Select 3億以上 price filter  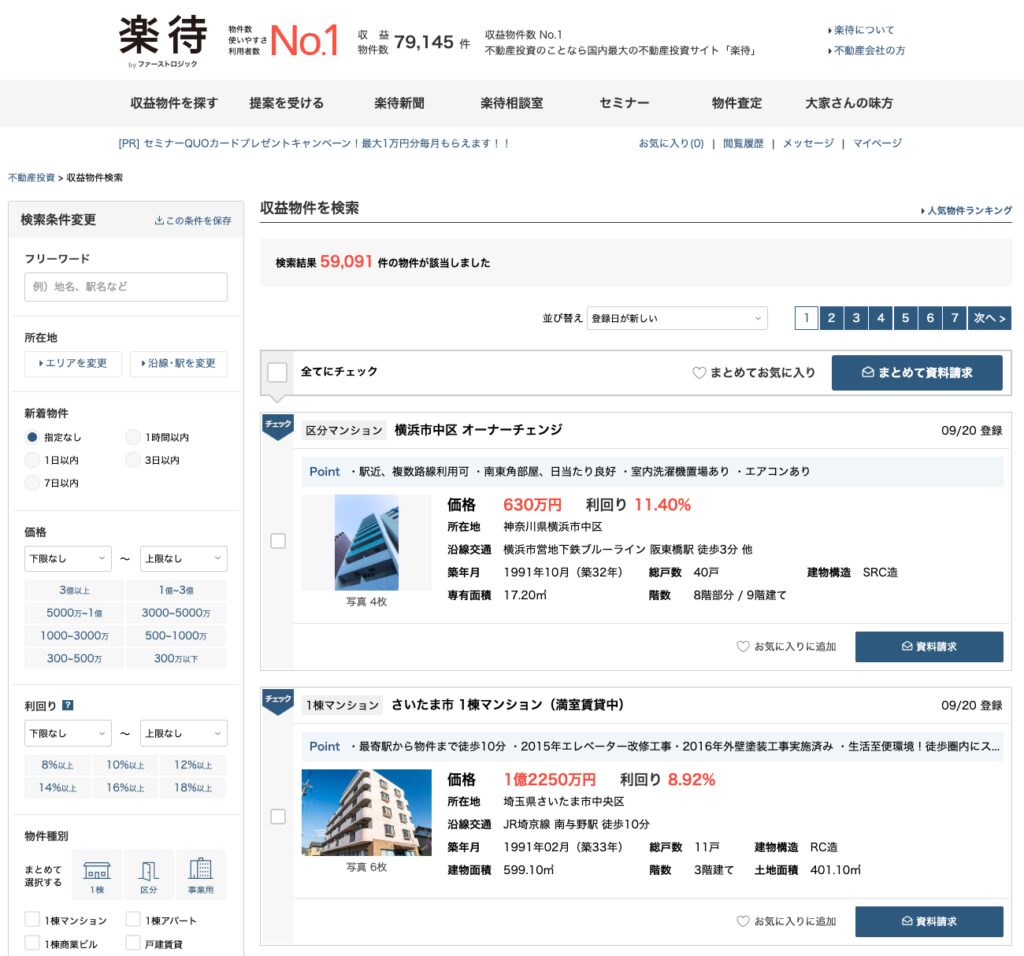[74, 590]
